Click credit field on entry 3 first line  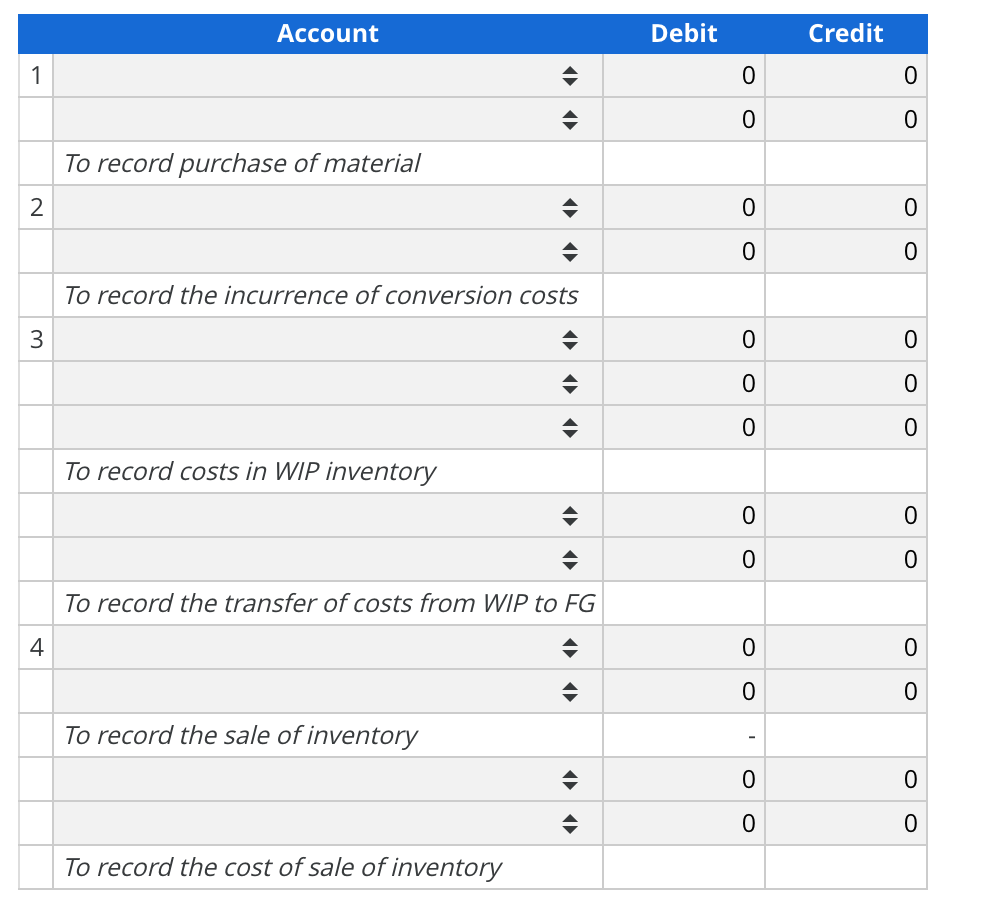(x=846, y=339)
